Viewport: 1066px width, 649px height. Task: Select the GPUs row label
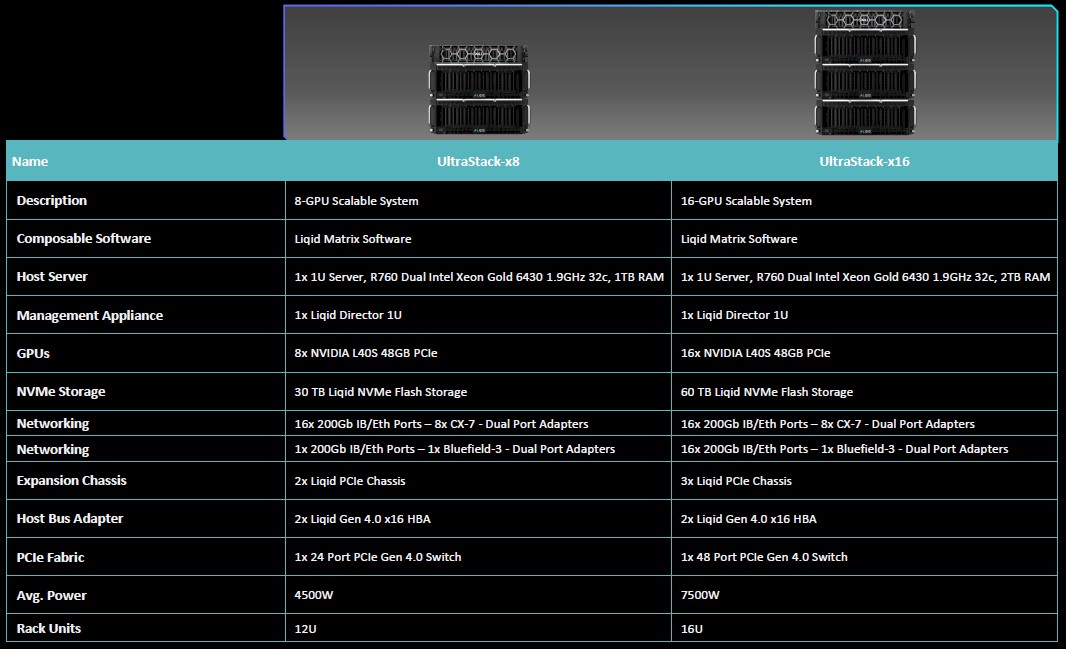(x=35, y=353)
